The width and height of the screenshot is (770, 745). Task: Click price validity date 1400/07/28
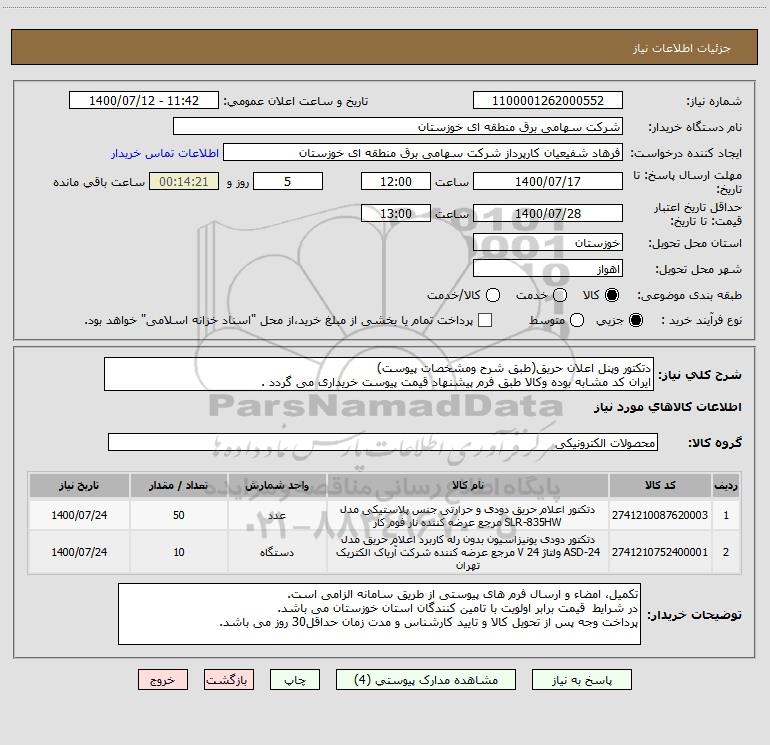click(548, 213)
